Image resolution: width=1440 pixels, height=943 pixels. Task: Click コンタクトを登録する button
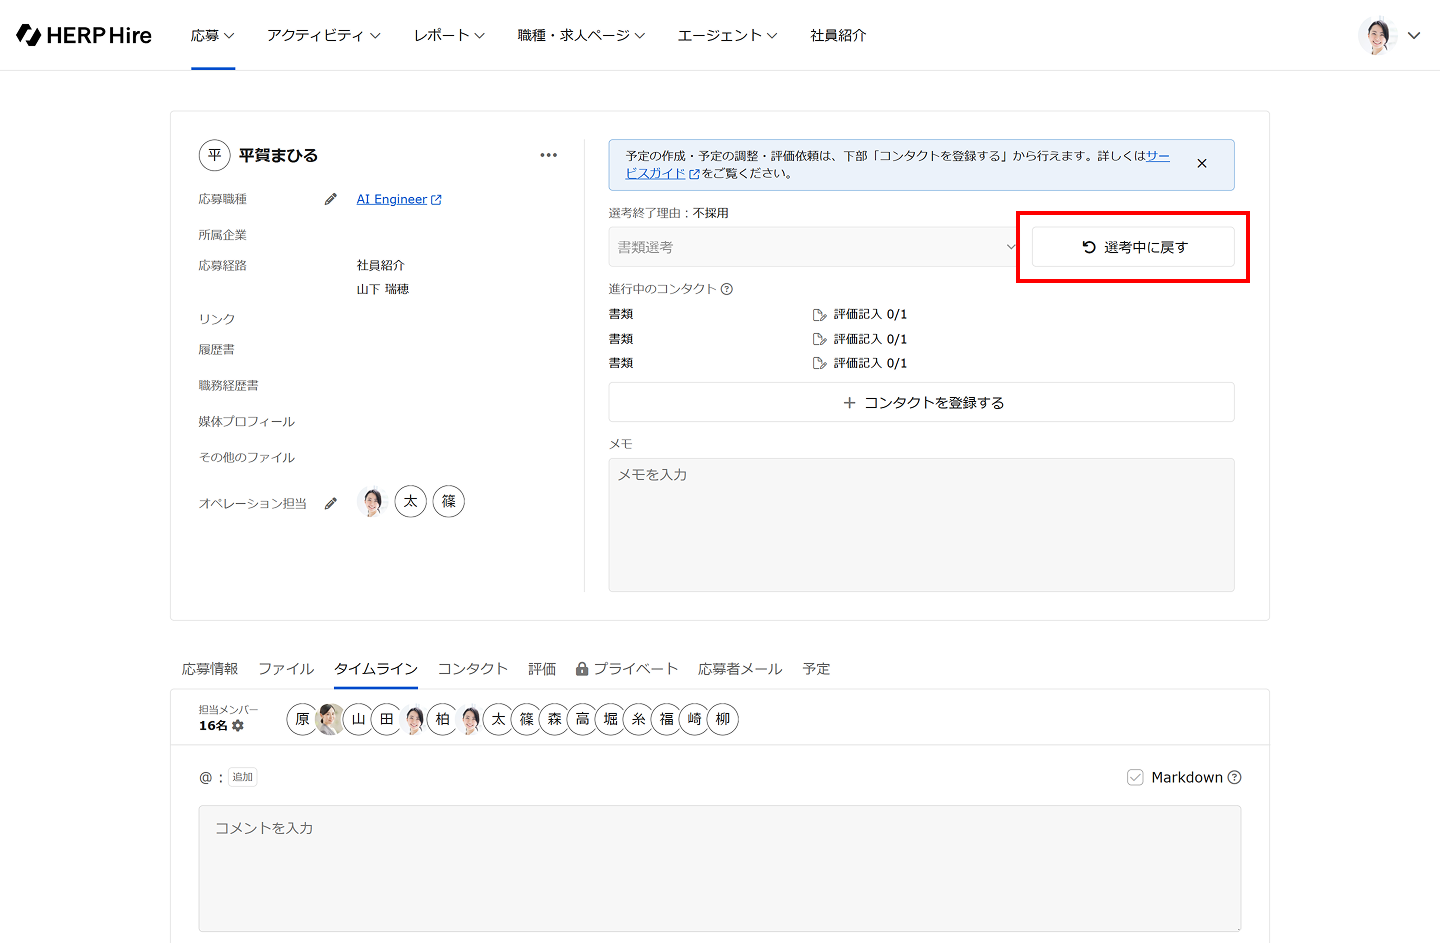921,402
